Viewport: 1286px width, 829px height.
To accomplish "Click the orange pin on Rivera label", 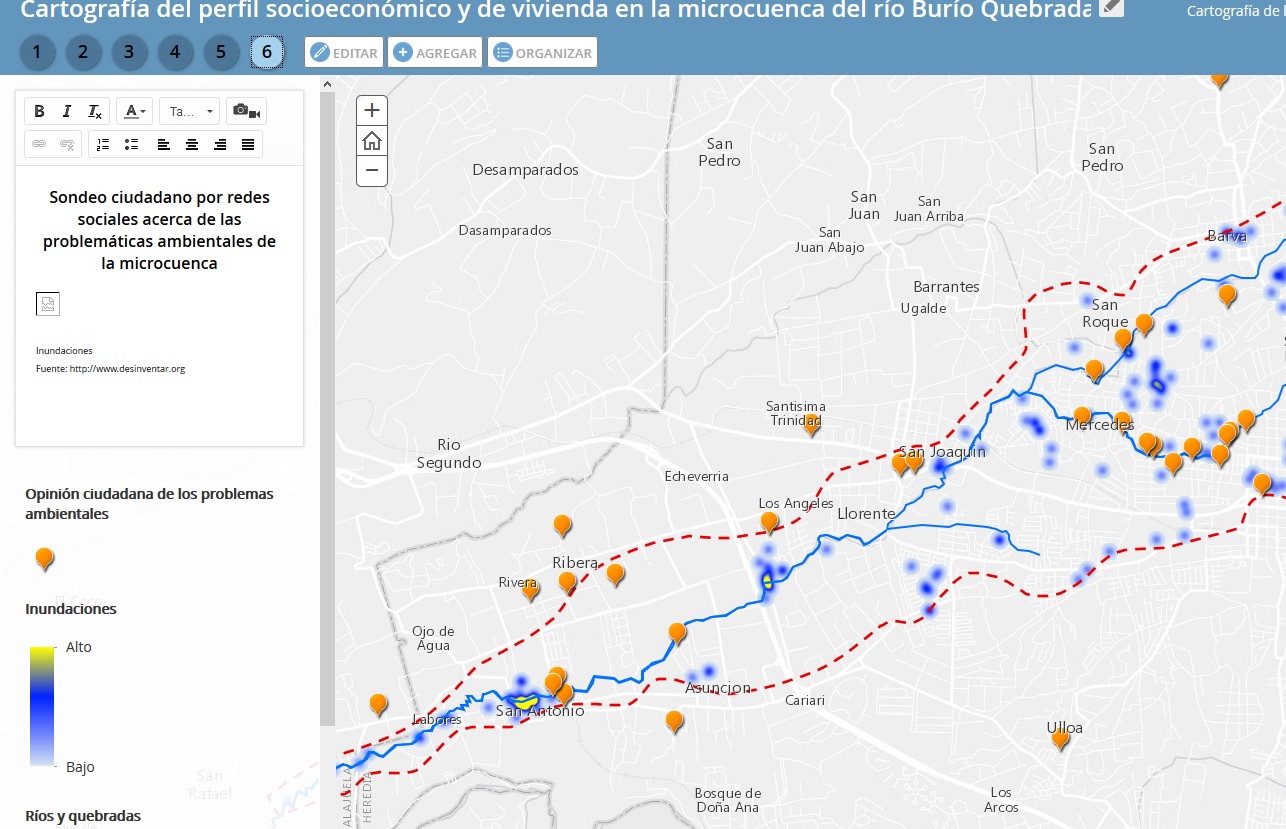I will (x=531, y=590).
